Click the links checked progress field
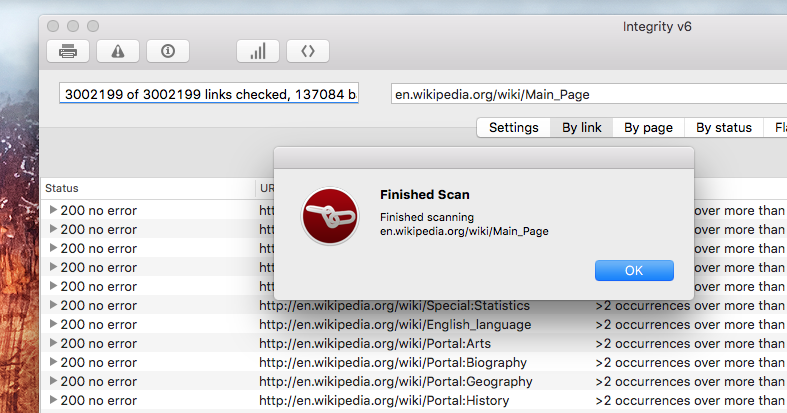787x413 pixels. pyautogui.click(x=209, y=94)
